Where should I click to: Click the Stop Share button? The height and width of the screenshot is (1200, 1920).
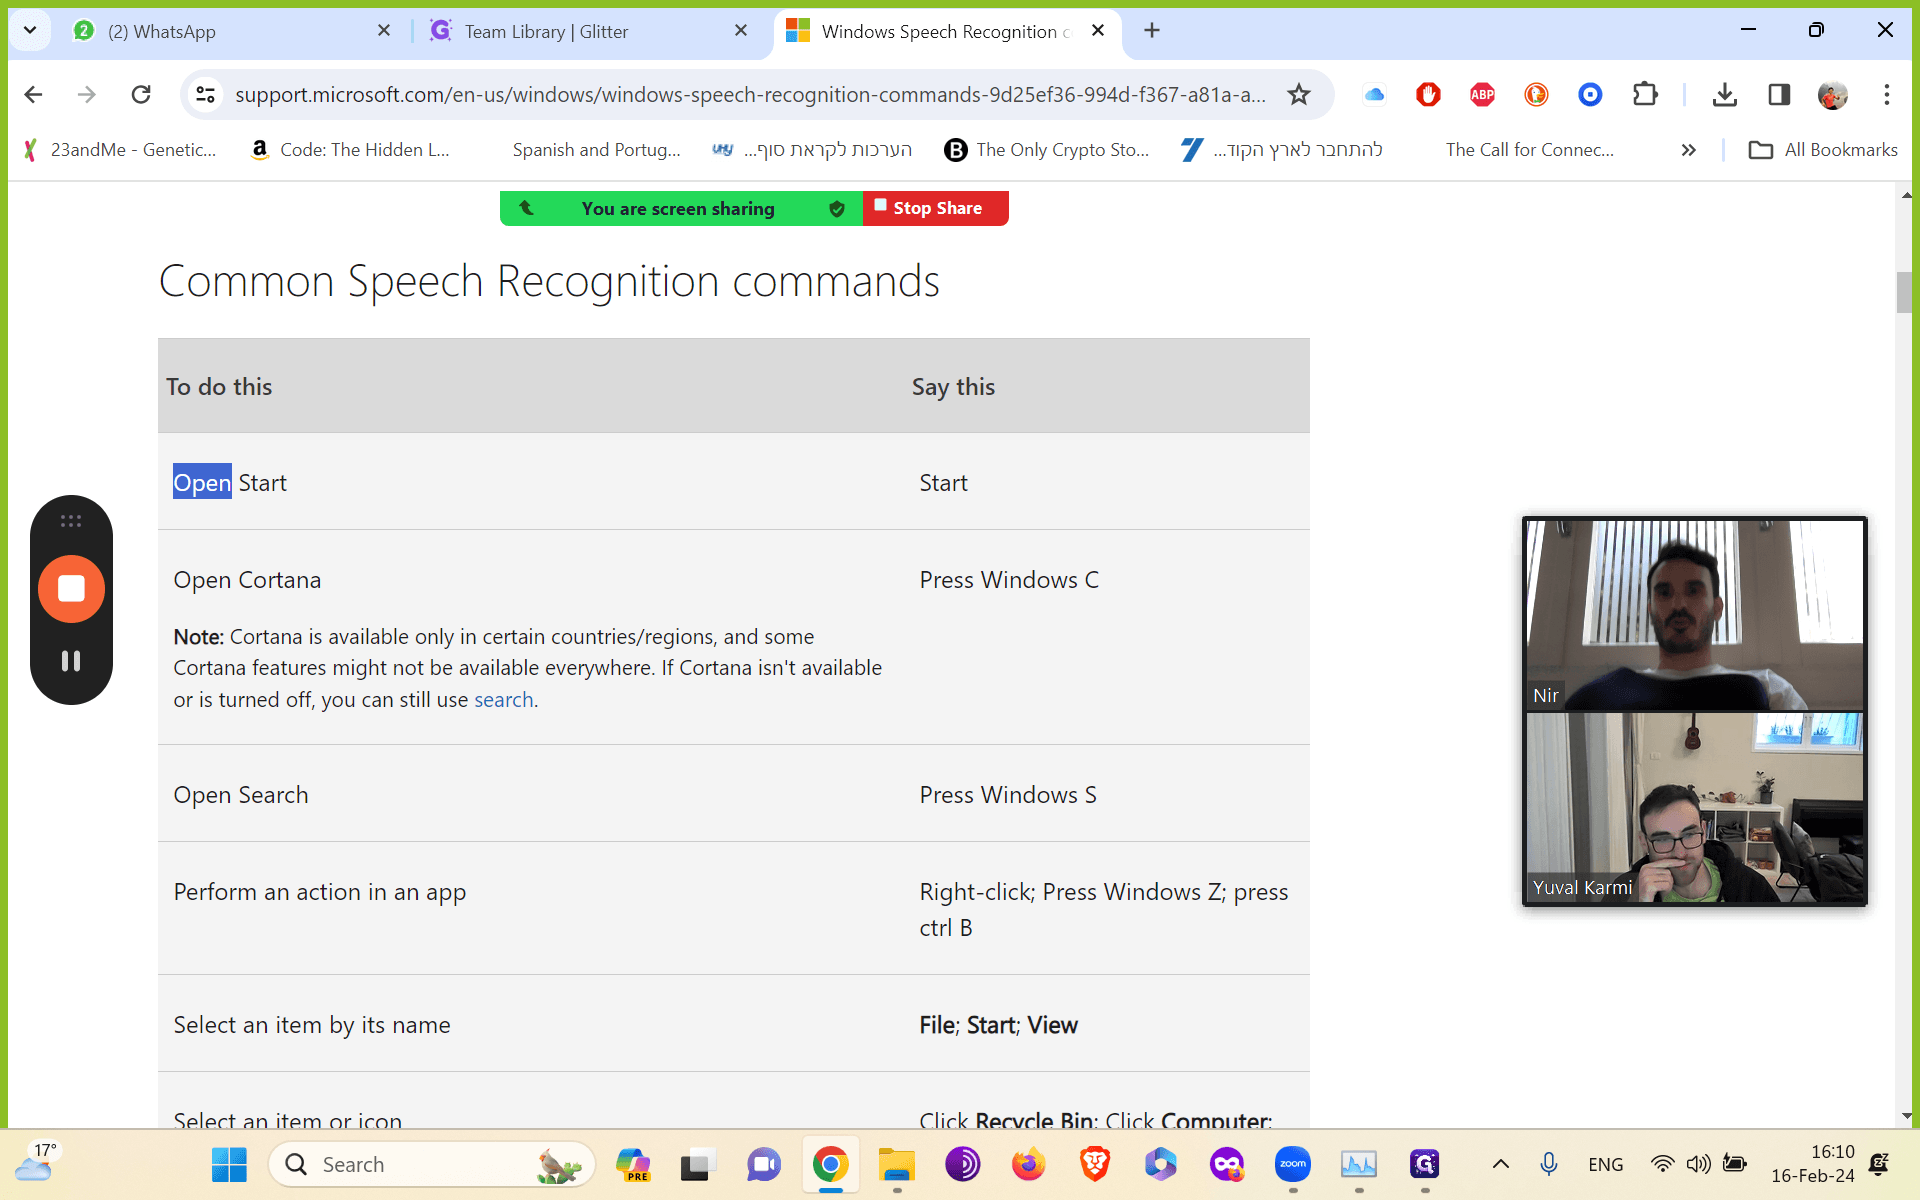[936, 208]
